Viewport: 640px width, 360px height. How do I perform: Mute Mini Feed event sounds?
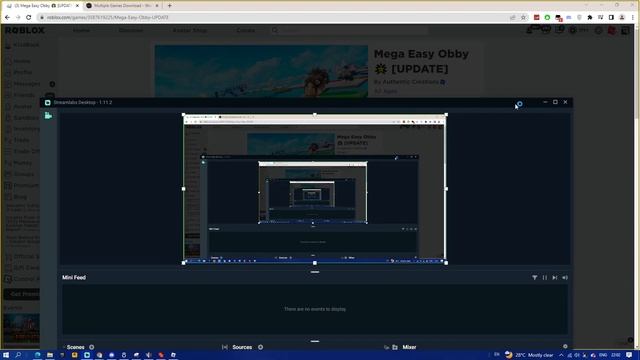click(x=565, y=278)
